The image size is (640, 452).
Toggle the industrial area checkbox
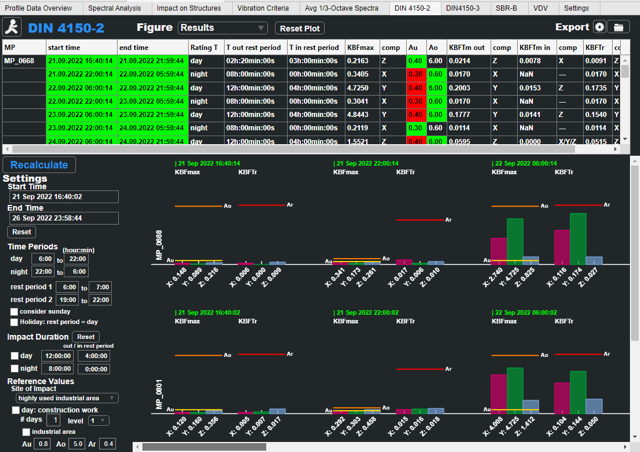pos(27,432)
